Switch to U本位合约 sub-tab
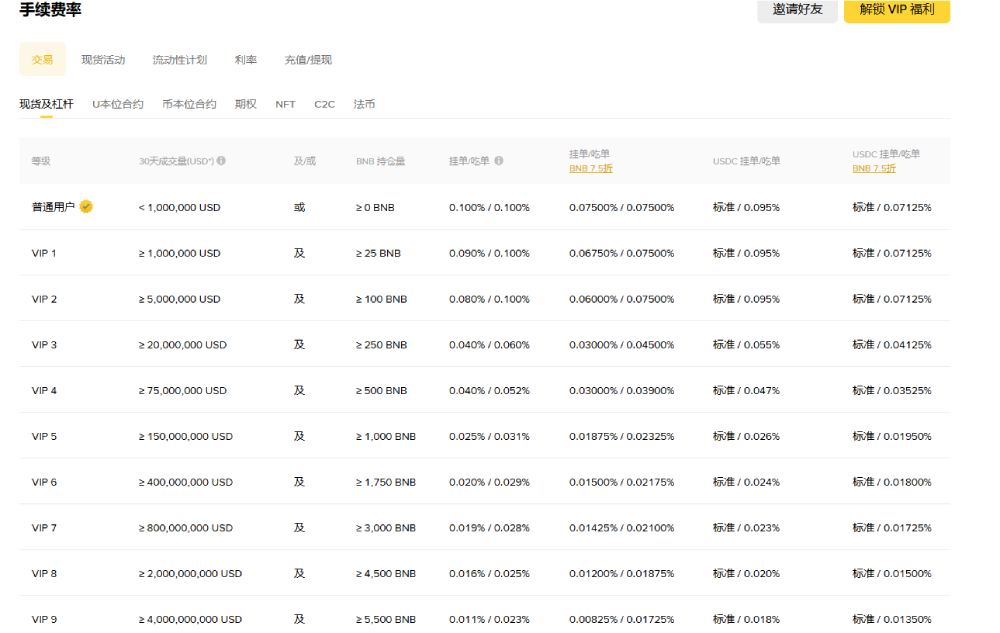This screenshot has height=633, width=1000. (x=120, y=103)
